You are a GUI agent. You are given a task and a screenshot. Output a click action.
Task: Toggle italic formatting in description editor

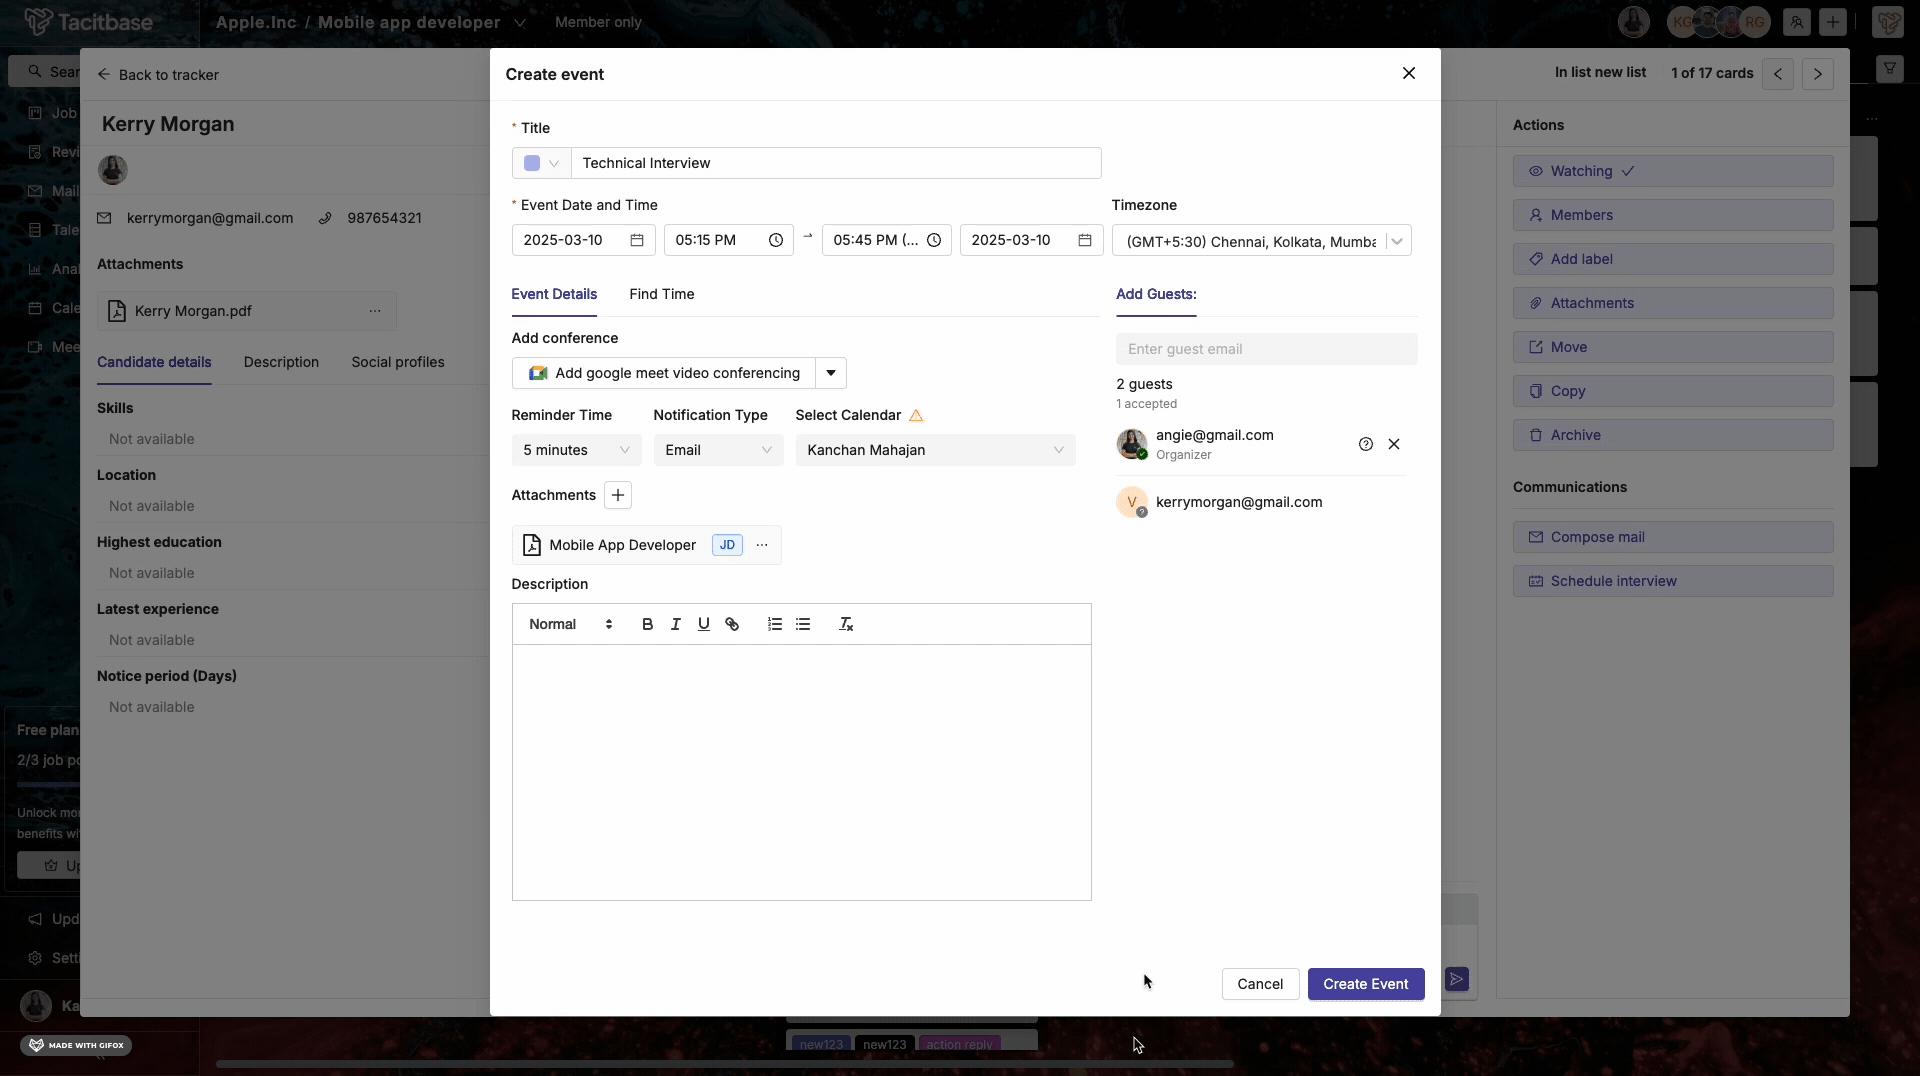pos(675,624)
